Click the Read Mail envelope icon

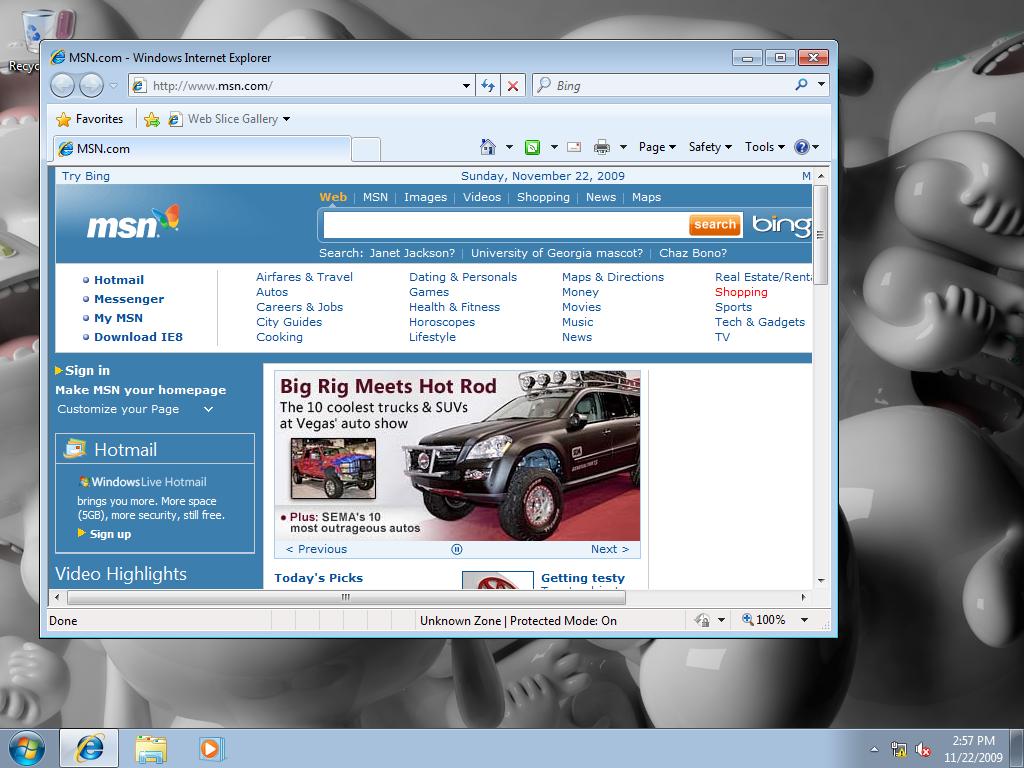click(574, 147)
